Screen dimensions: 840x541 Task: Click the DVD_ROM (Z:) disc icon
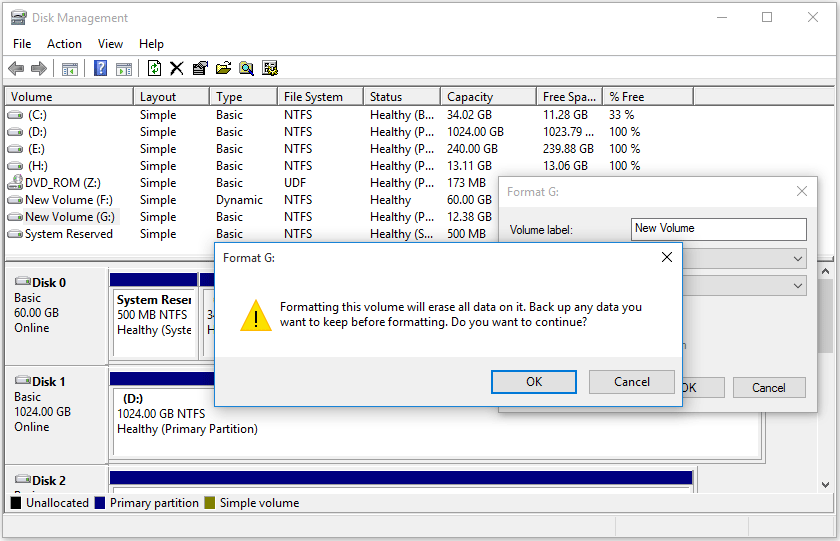pos(15,183)
